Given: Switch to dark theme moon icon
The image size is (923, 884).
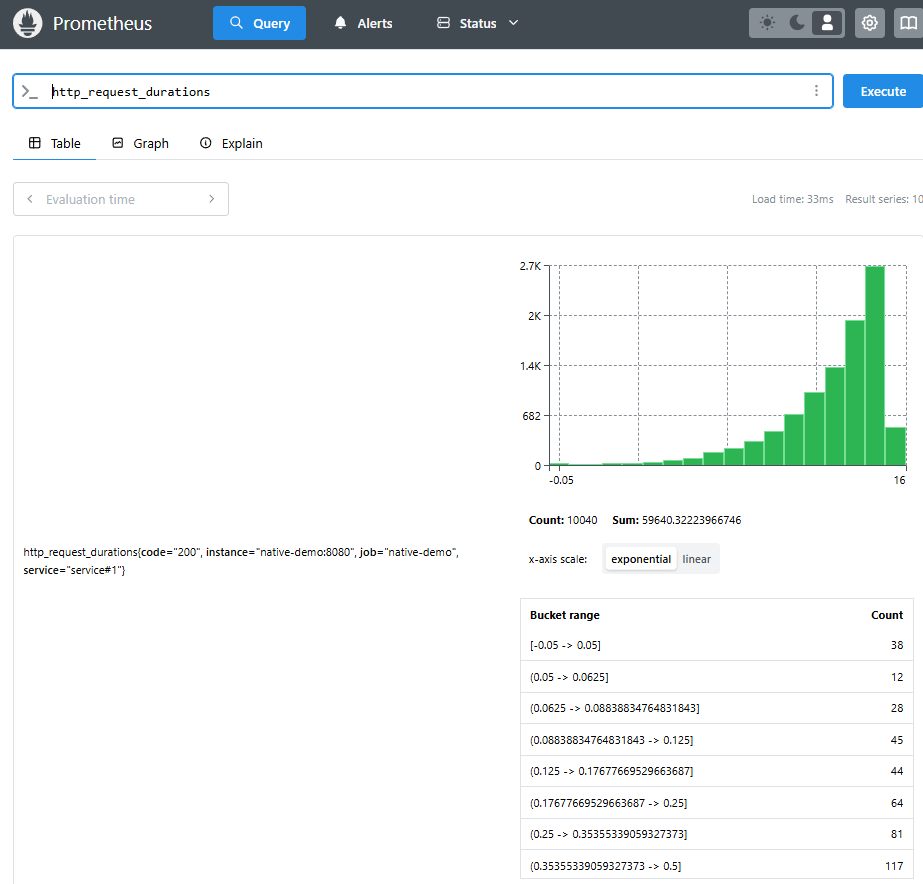Looking at the screenshot, I should coord(797,23).
